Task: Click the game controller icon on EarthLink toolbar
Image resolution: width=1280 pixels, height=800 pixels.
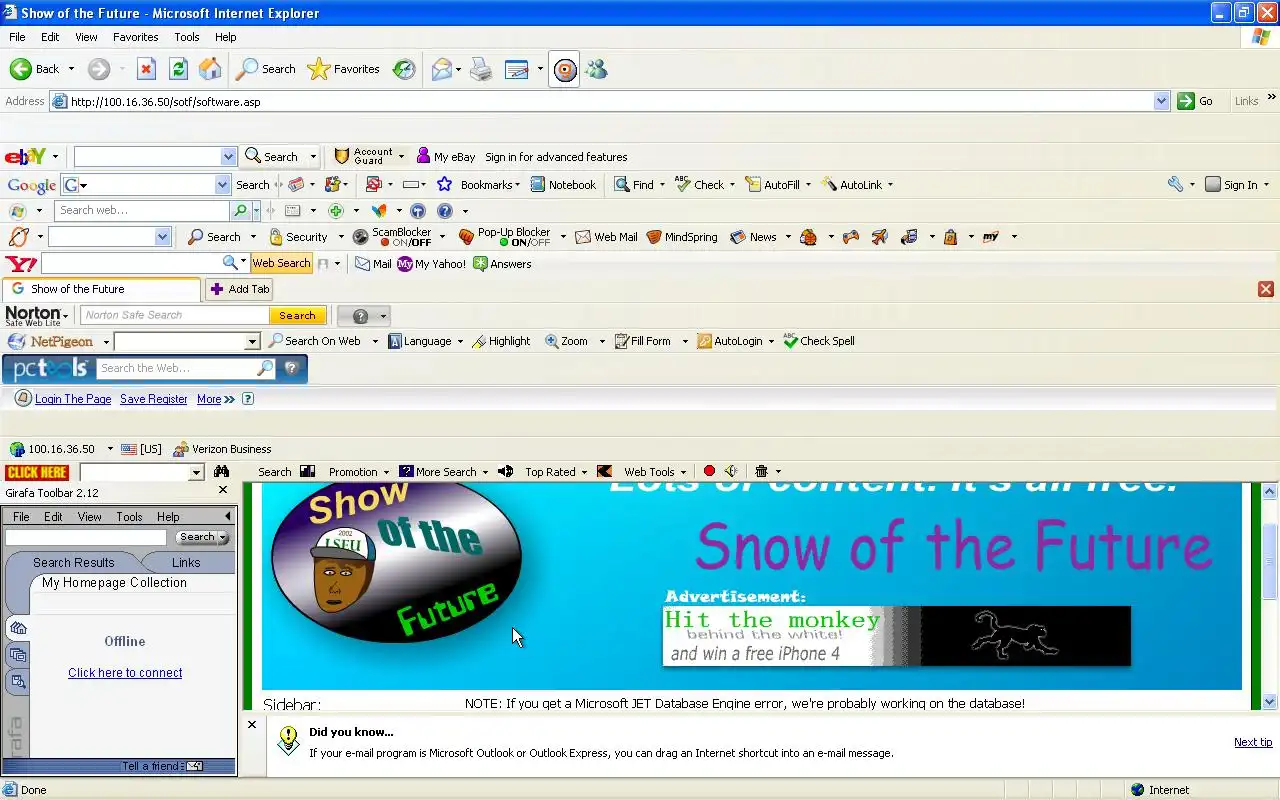Action: point(851,237)
